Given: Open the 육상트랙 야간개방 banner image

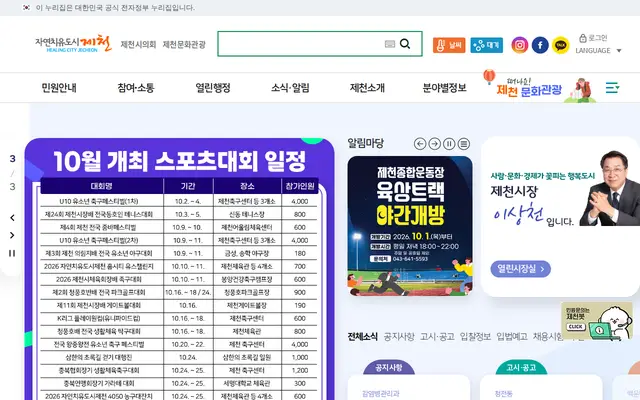Looking at the screenshot, I should 410,226.
